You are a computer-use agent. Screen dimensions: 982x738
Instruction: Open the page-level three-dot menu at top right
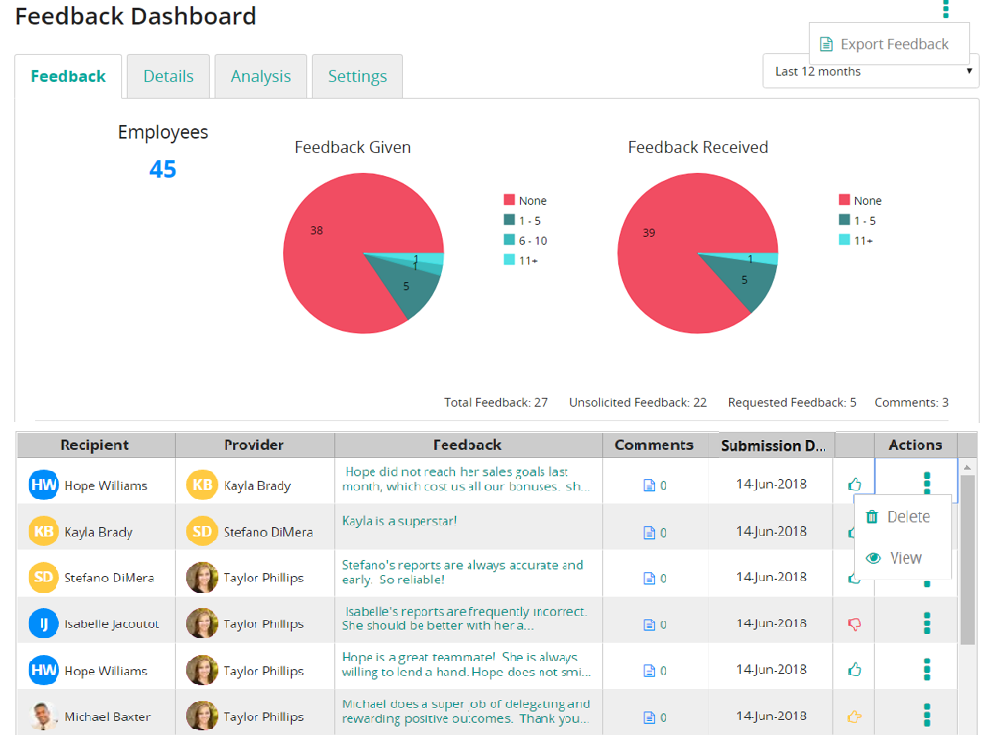coord(946,9)
